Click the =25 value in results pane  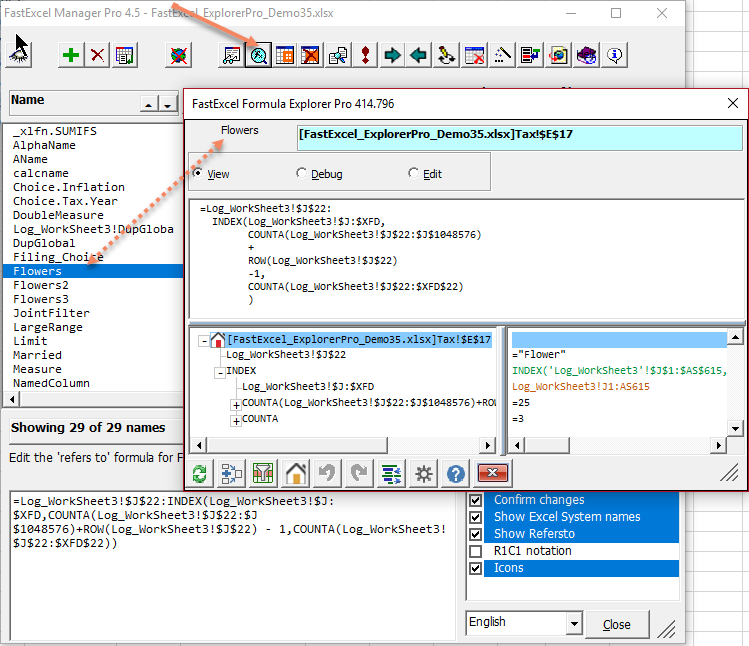521,403
